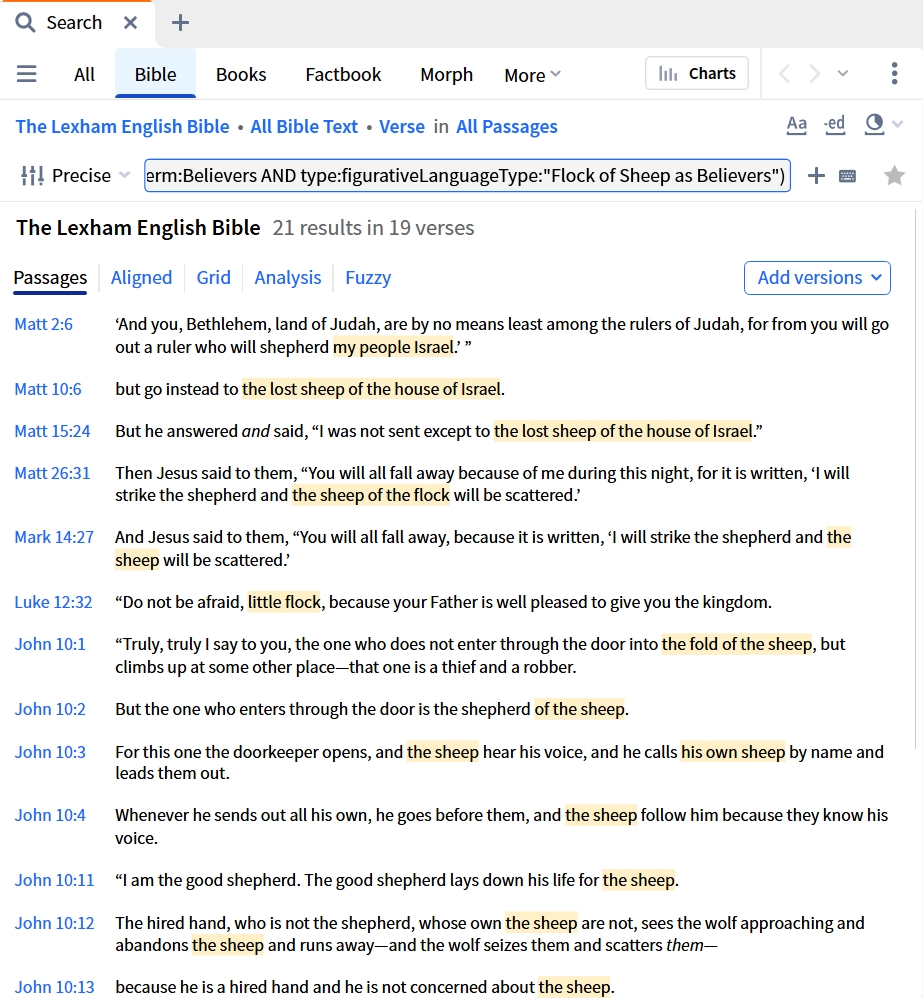This screenshot has width=923, height=998.
Task: Click highlighted "the sheep of the flock"
Action: pyautogui.click(x=370, y=495)
